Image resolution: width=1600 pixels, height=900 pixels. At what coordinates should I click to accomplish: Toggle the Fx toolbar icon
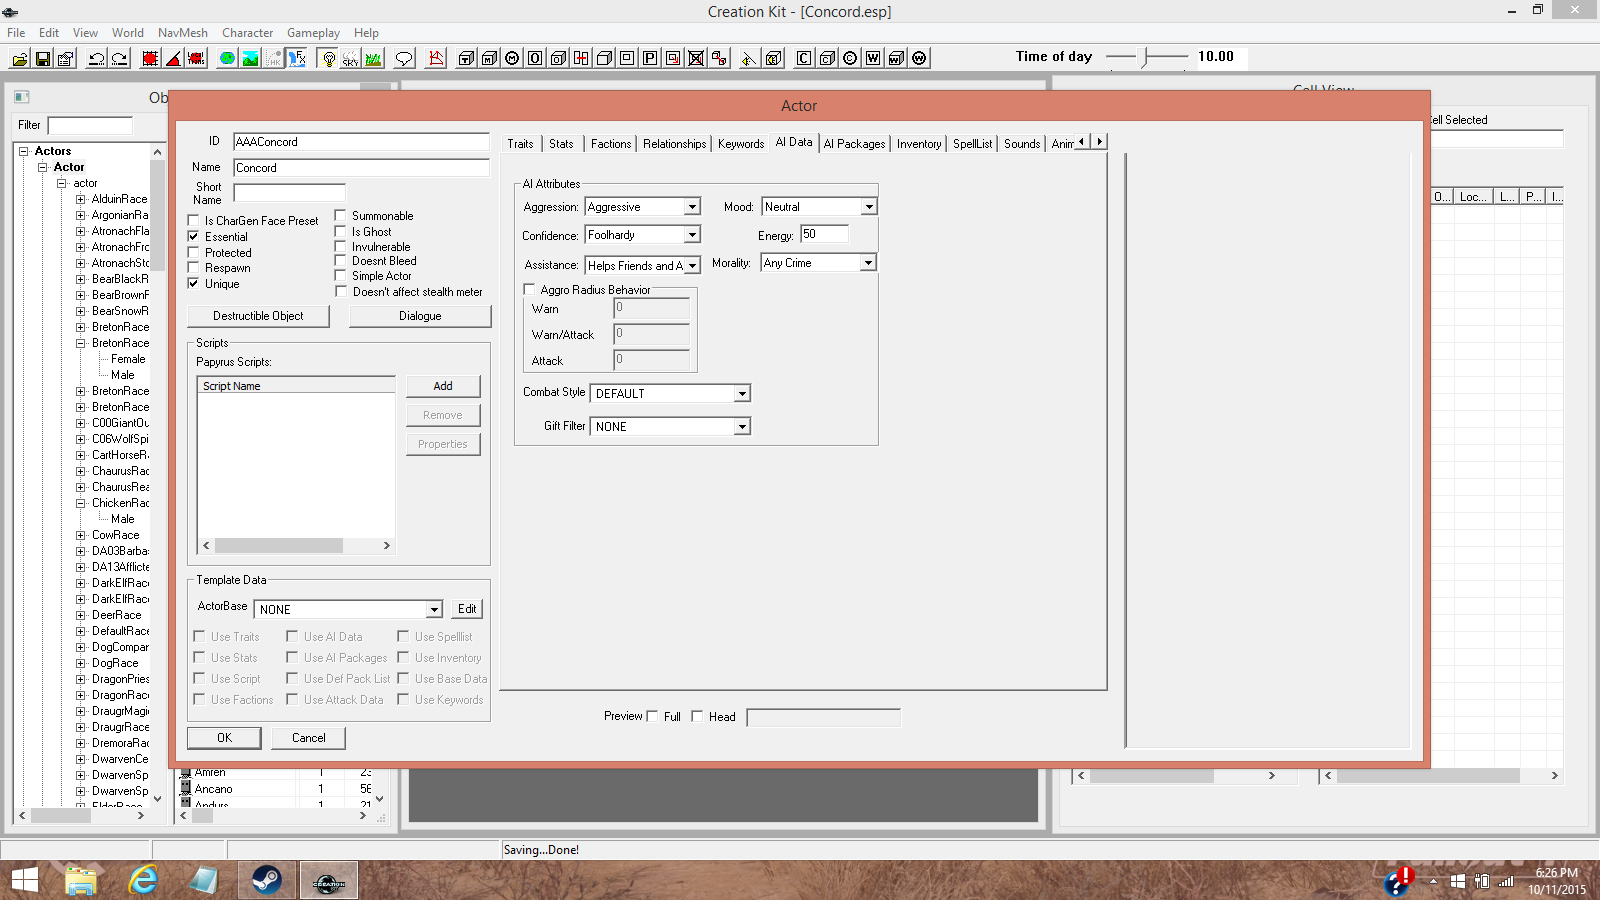296,59
